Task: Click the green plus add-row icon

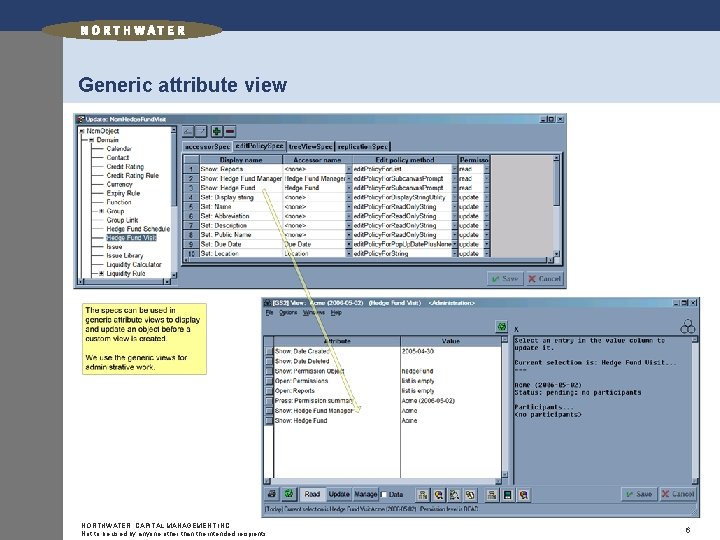Action: click(x=217, y=131)
